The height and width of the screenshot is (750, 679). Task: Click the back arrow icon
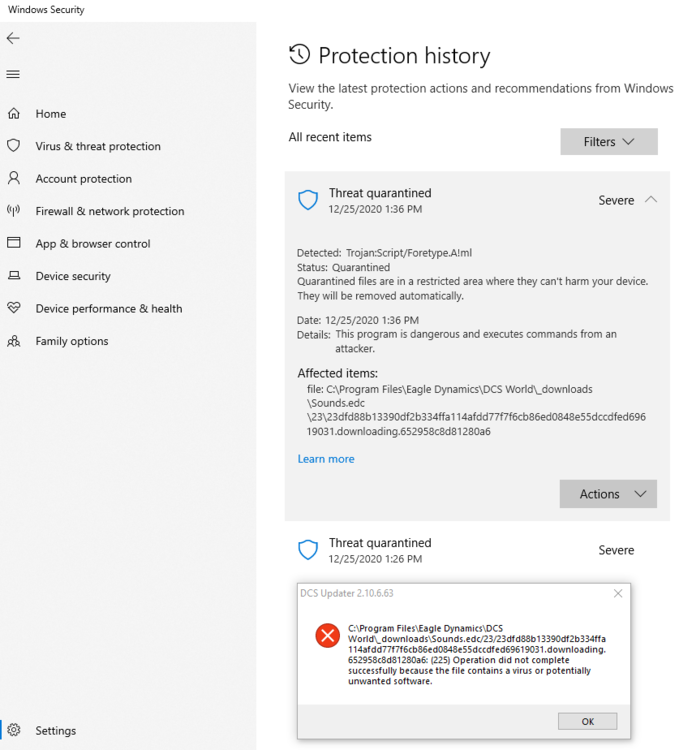(x=13, y=38)
